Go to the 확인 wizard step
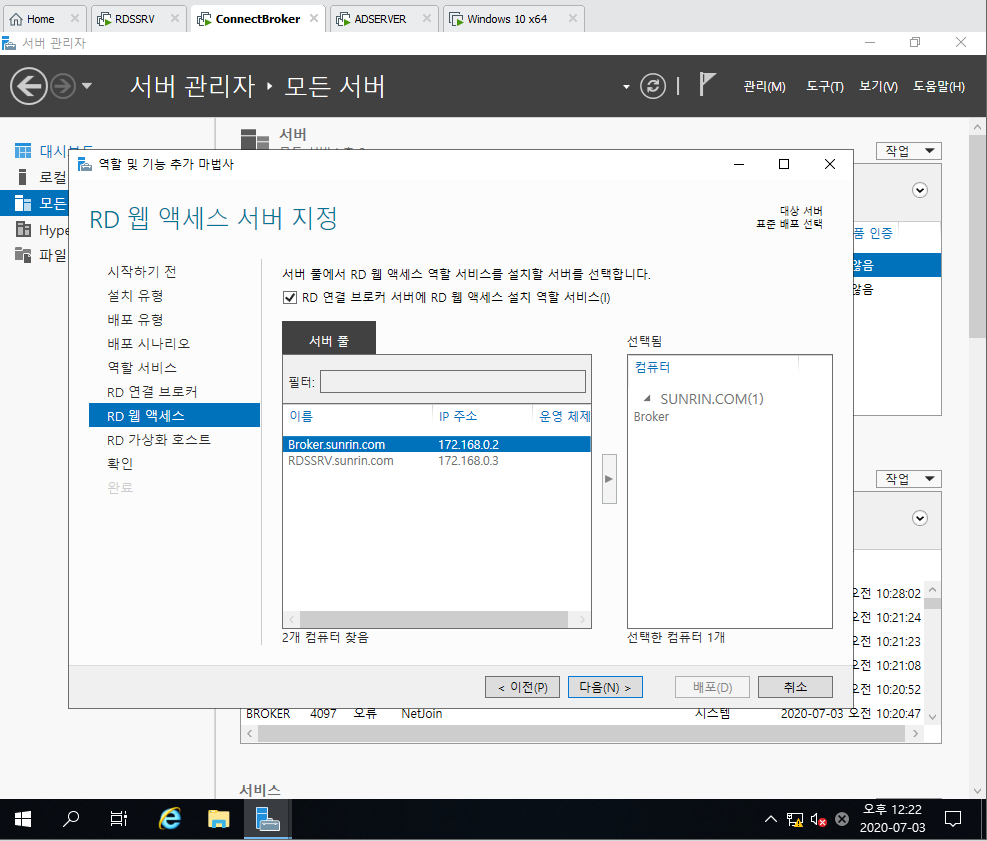The height and width of the screenshot is (841, 987). [x=120, y=463]
